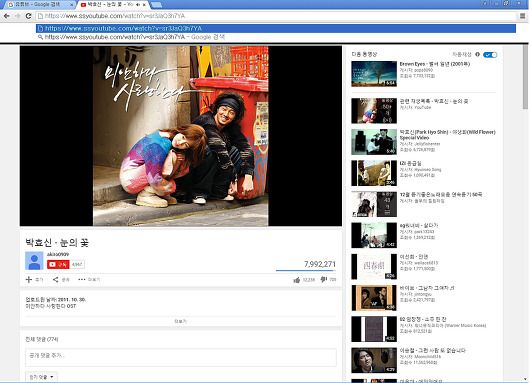Viewport: 530px width, 383px height.
Task: Open the 이선희 video thumbnail
Action: point(374,267)
